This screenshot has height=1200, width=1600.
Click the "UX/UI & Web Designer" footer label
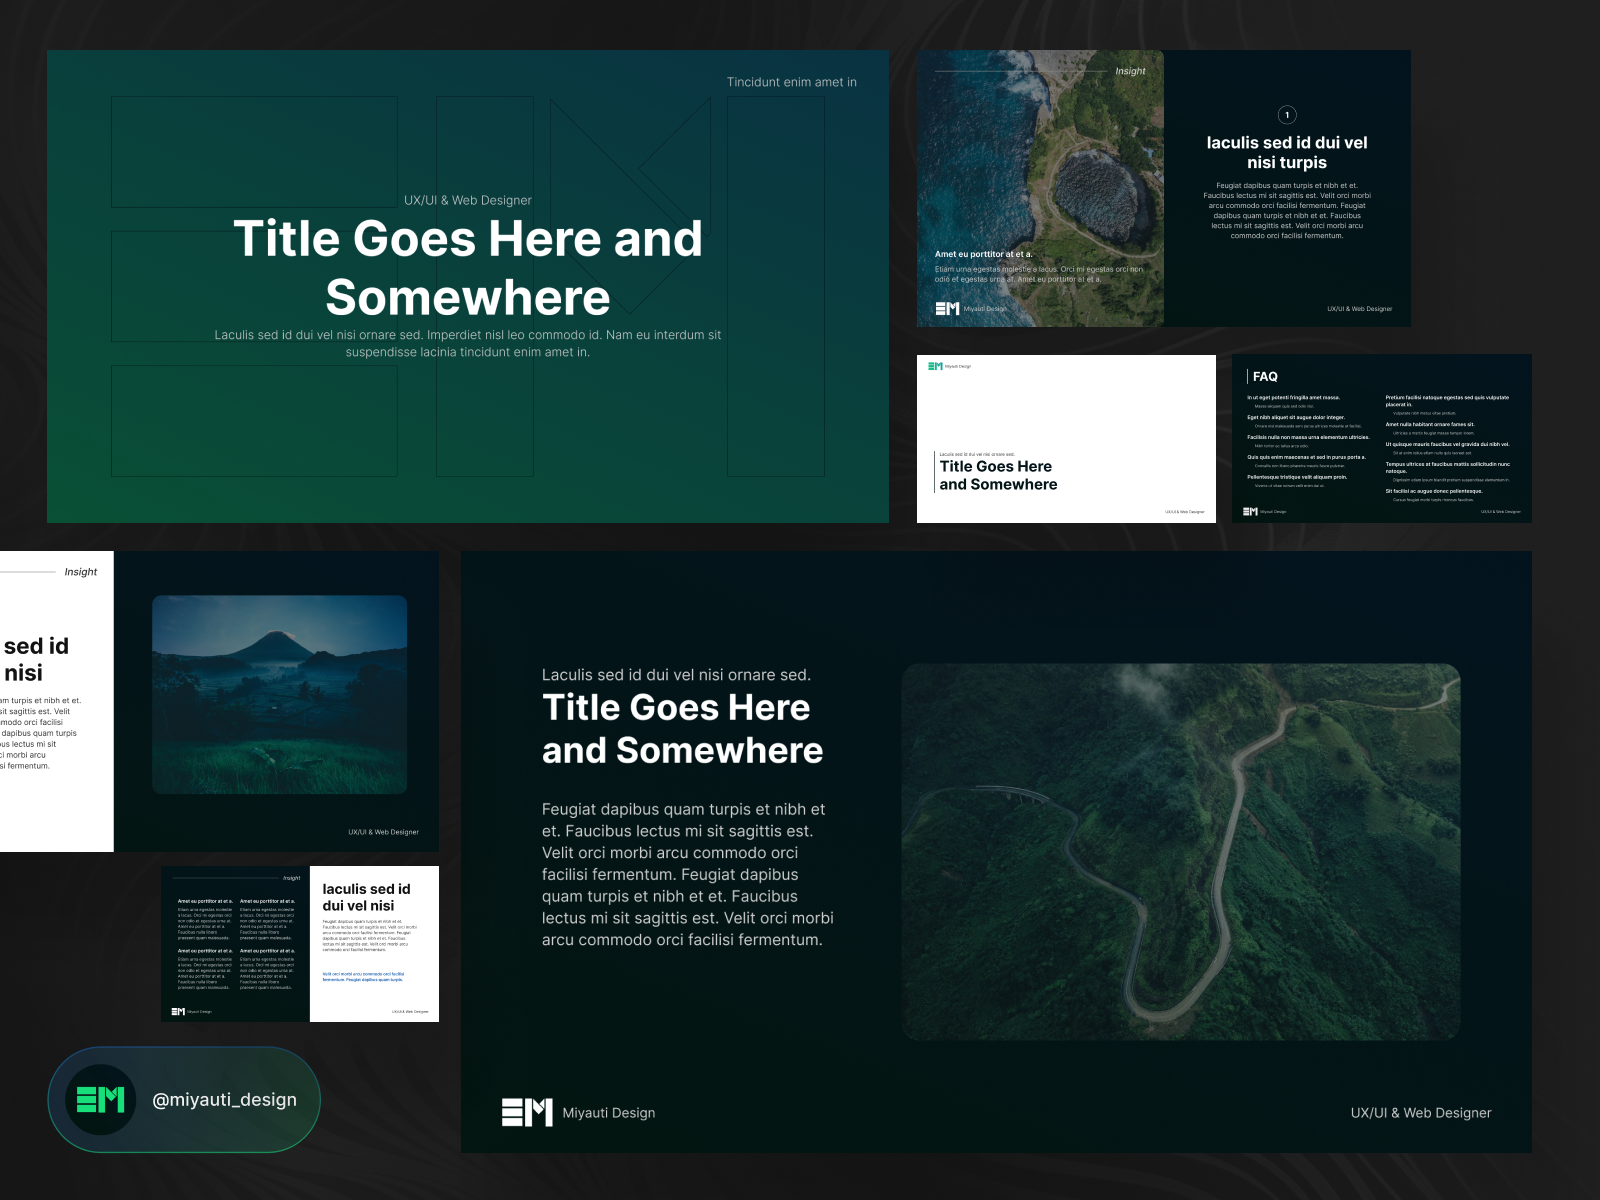coord(1420,1112)
